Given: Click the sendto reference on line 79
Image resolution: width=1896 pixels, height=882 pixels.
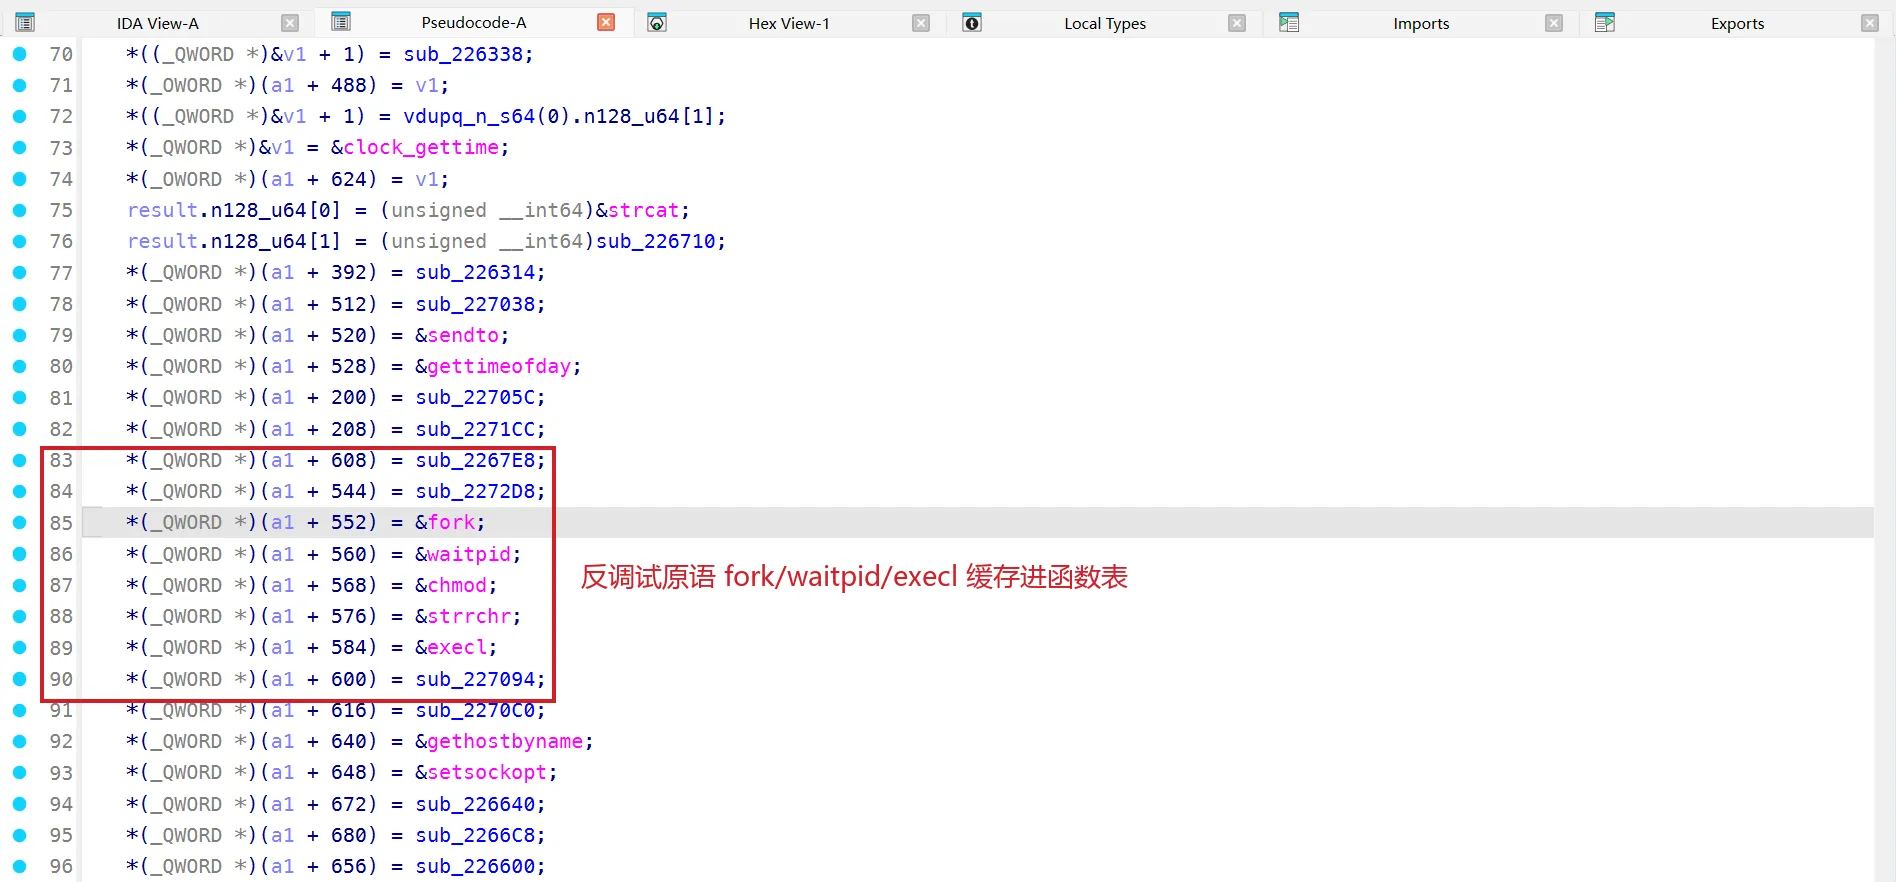Looking at the screenshot, I should (463, 335).
